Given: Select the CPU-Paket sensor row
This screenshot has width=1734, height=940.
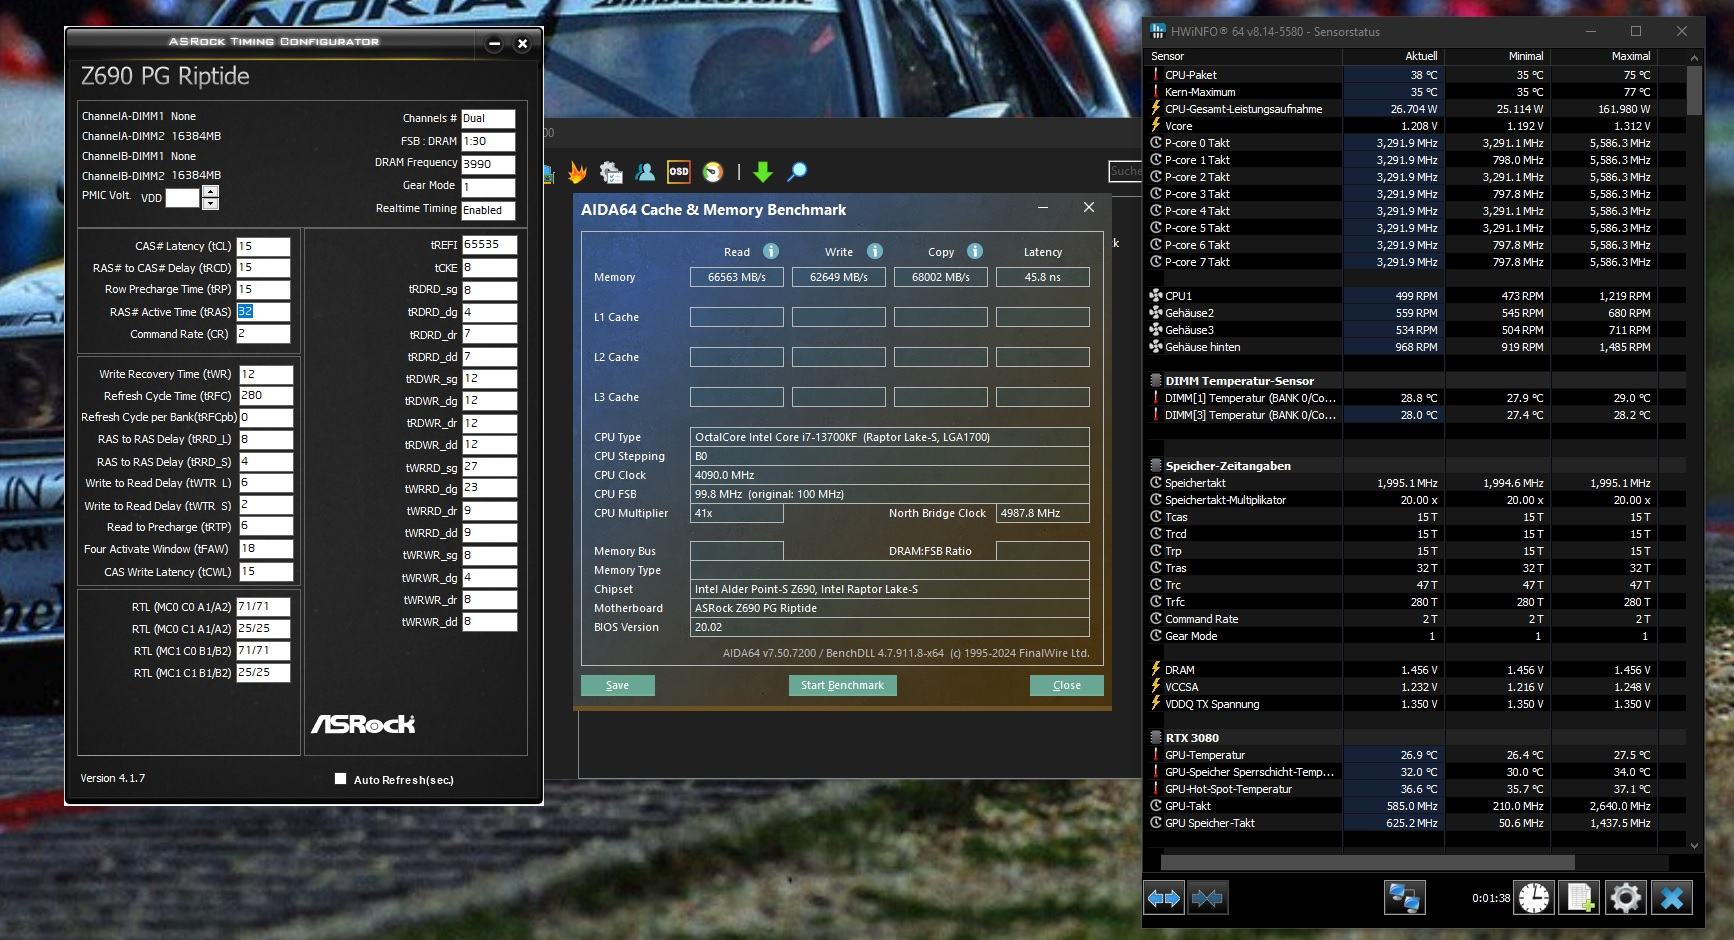Looking at the screenshot, I should point(1414,75).
